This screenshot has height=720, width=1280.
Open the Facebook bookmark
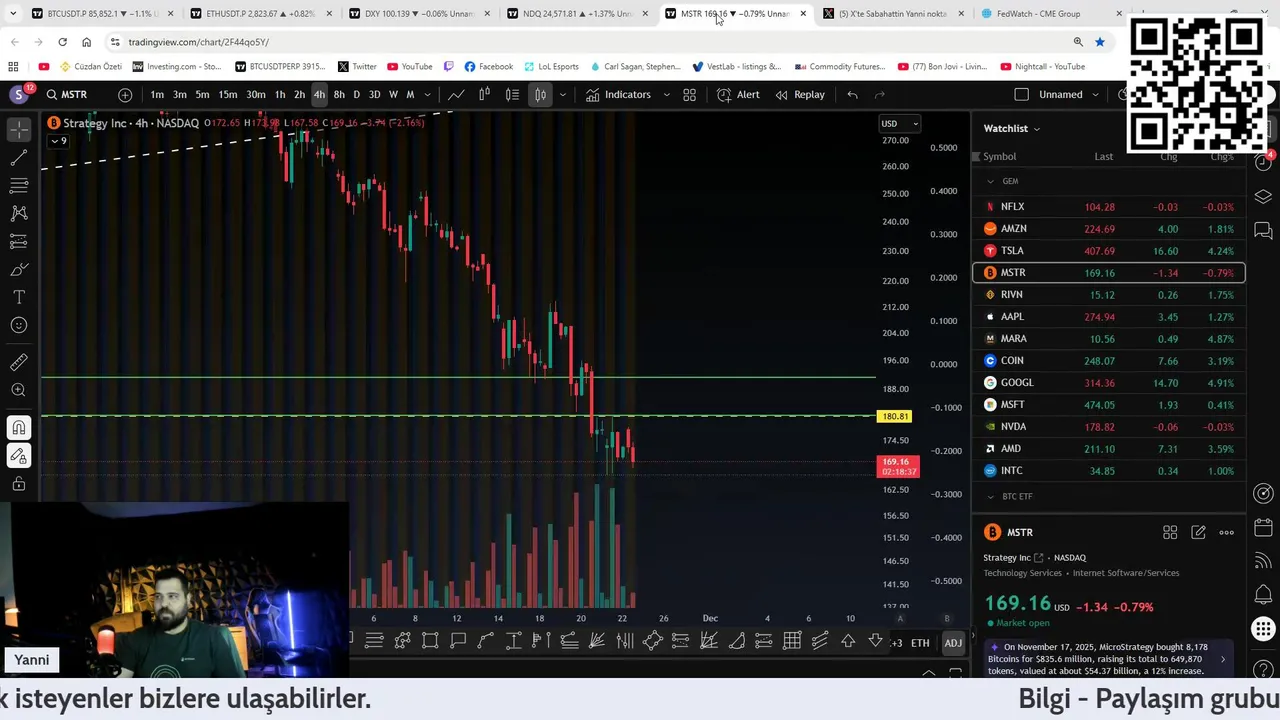[489, 67]
